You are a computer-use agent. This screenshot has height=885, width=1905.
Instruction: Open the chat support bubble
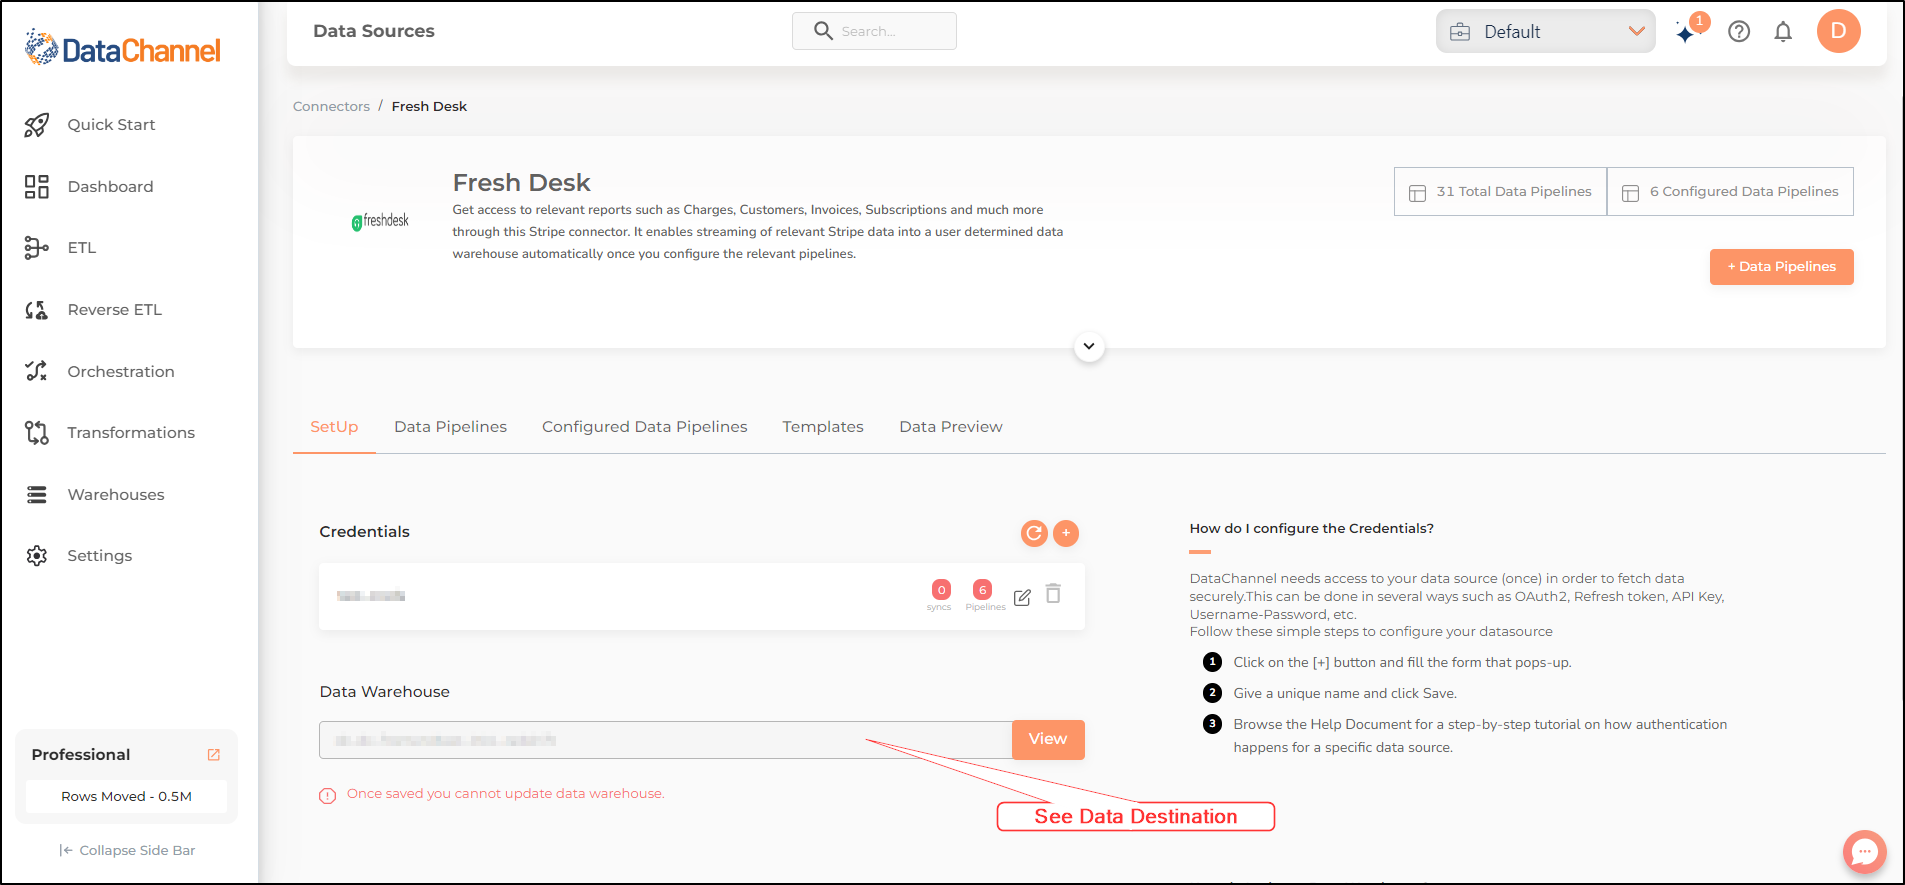click(1864, 852)
